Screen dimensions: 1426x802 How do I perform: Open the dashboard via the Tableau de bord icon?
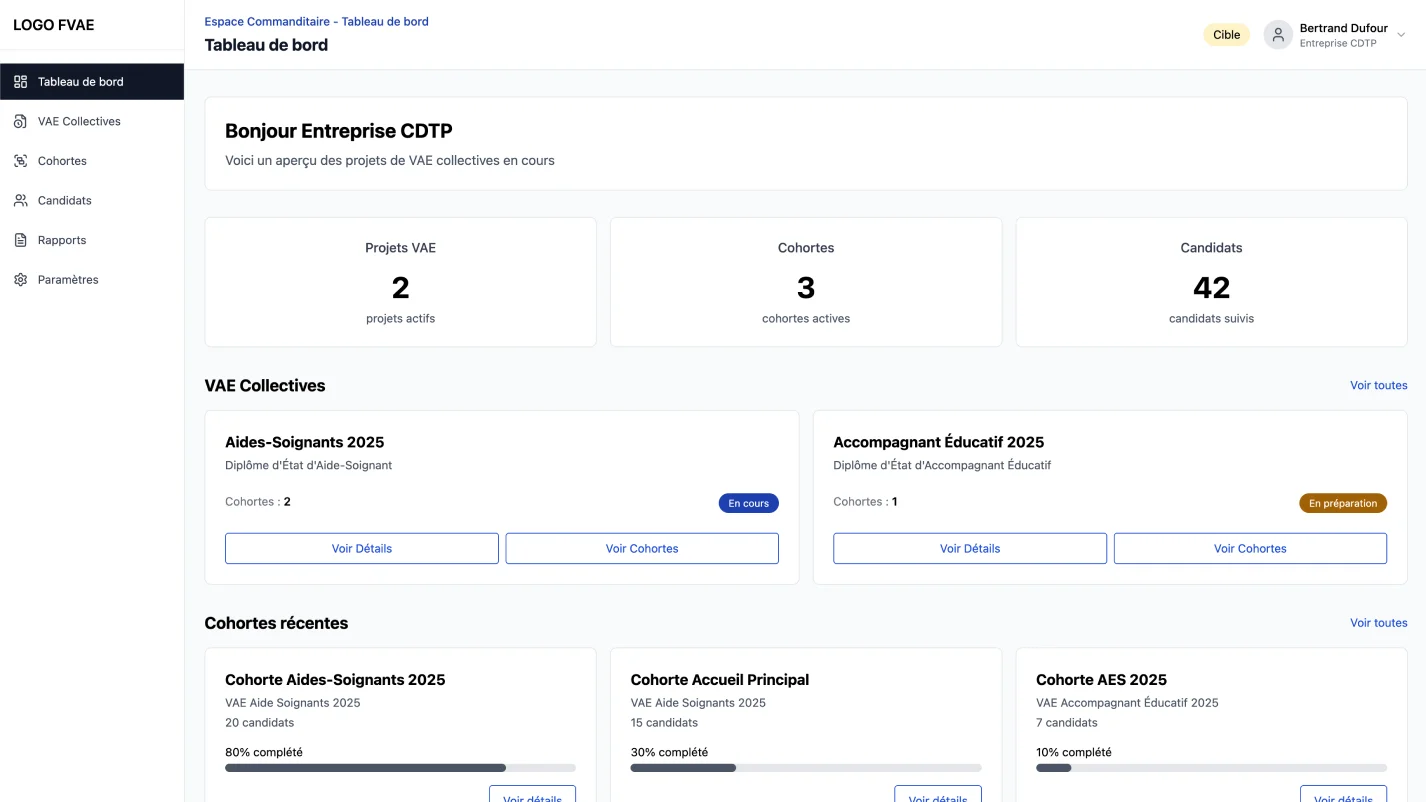tap(21, 81)
